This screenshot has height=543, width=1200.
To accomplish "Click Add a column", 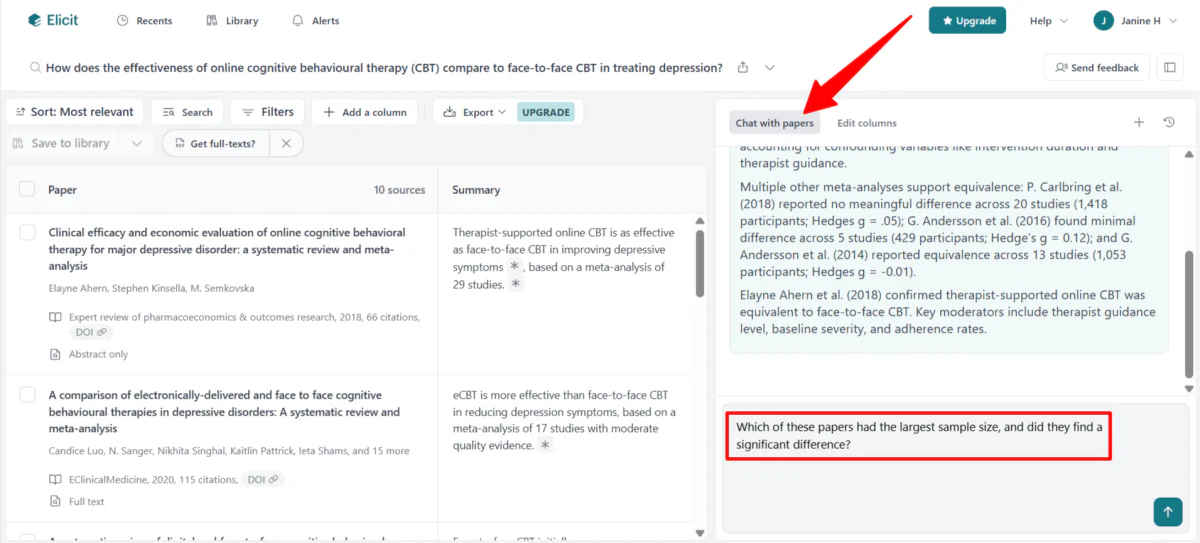I will (364, 112).
